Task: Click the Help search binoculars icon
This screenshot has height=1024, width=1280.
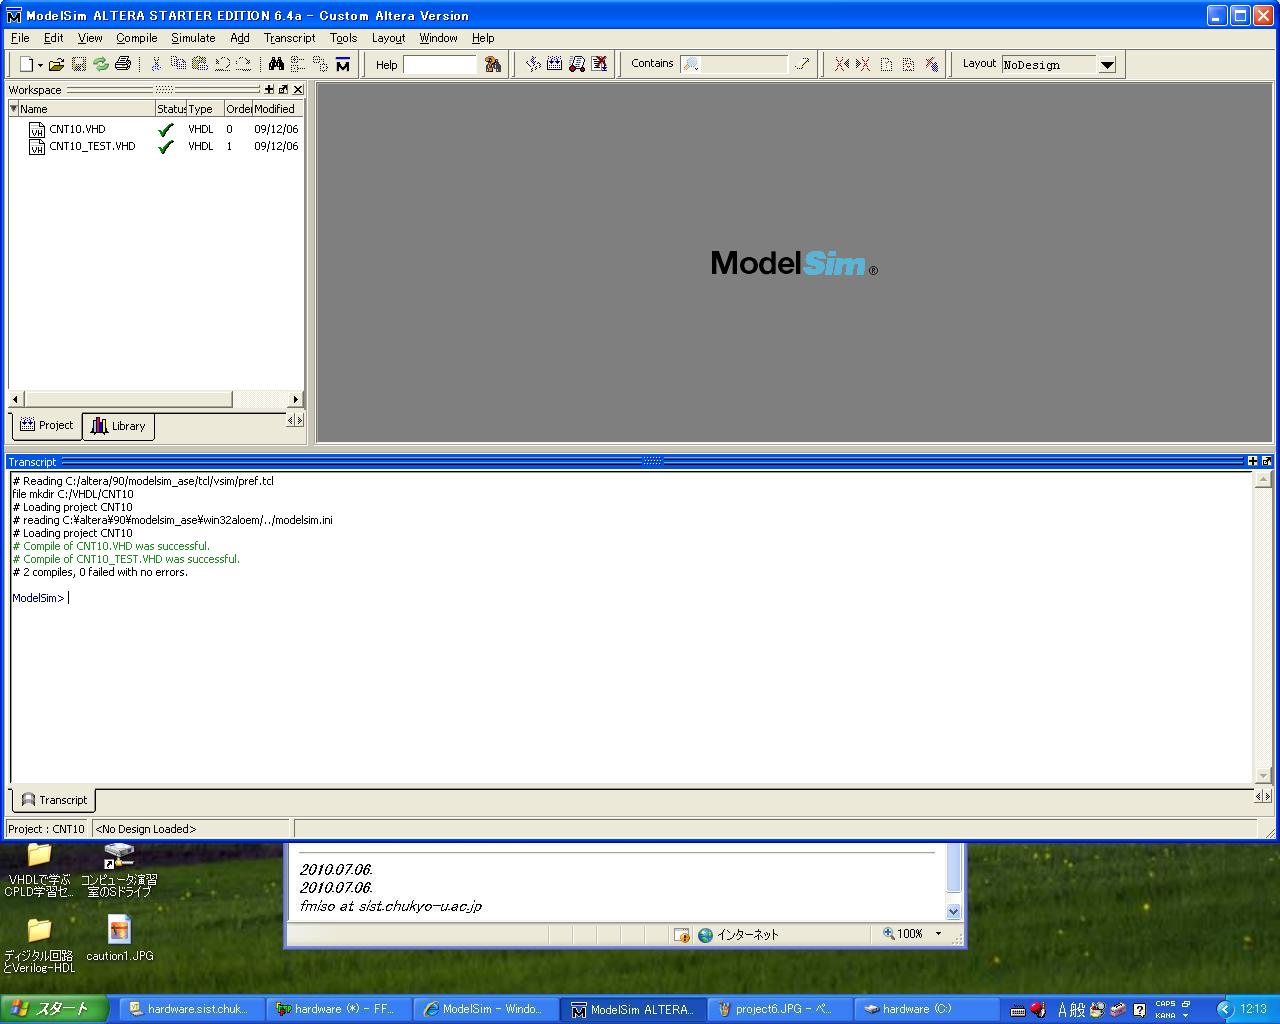Action: (492, 64)
